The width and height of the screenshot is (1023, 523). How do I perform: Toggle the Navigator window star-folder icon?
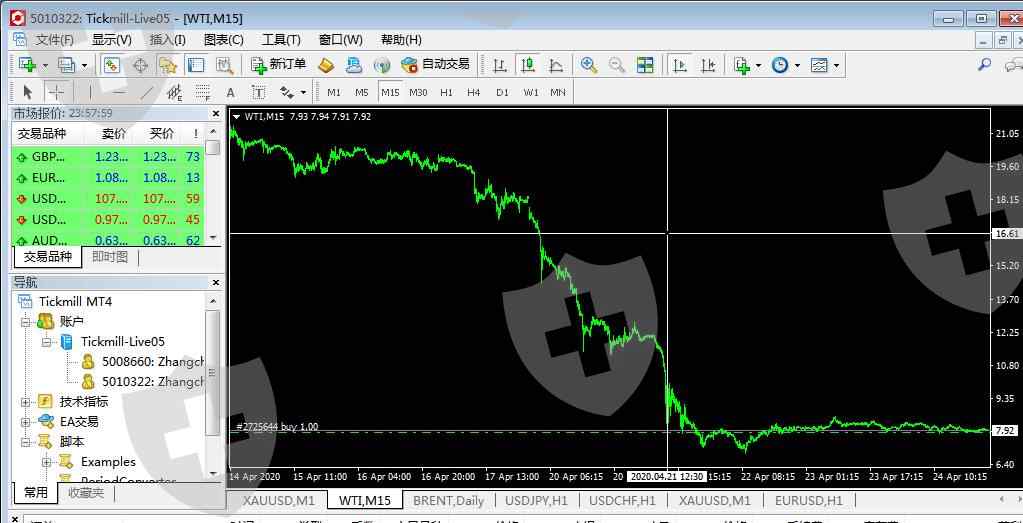pyautogui.click(x=168, y=65)
